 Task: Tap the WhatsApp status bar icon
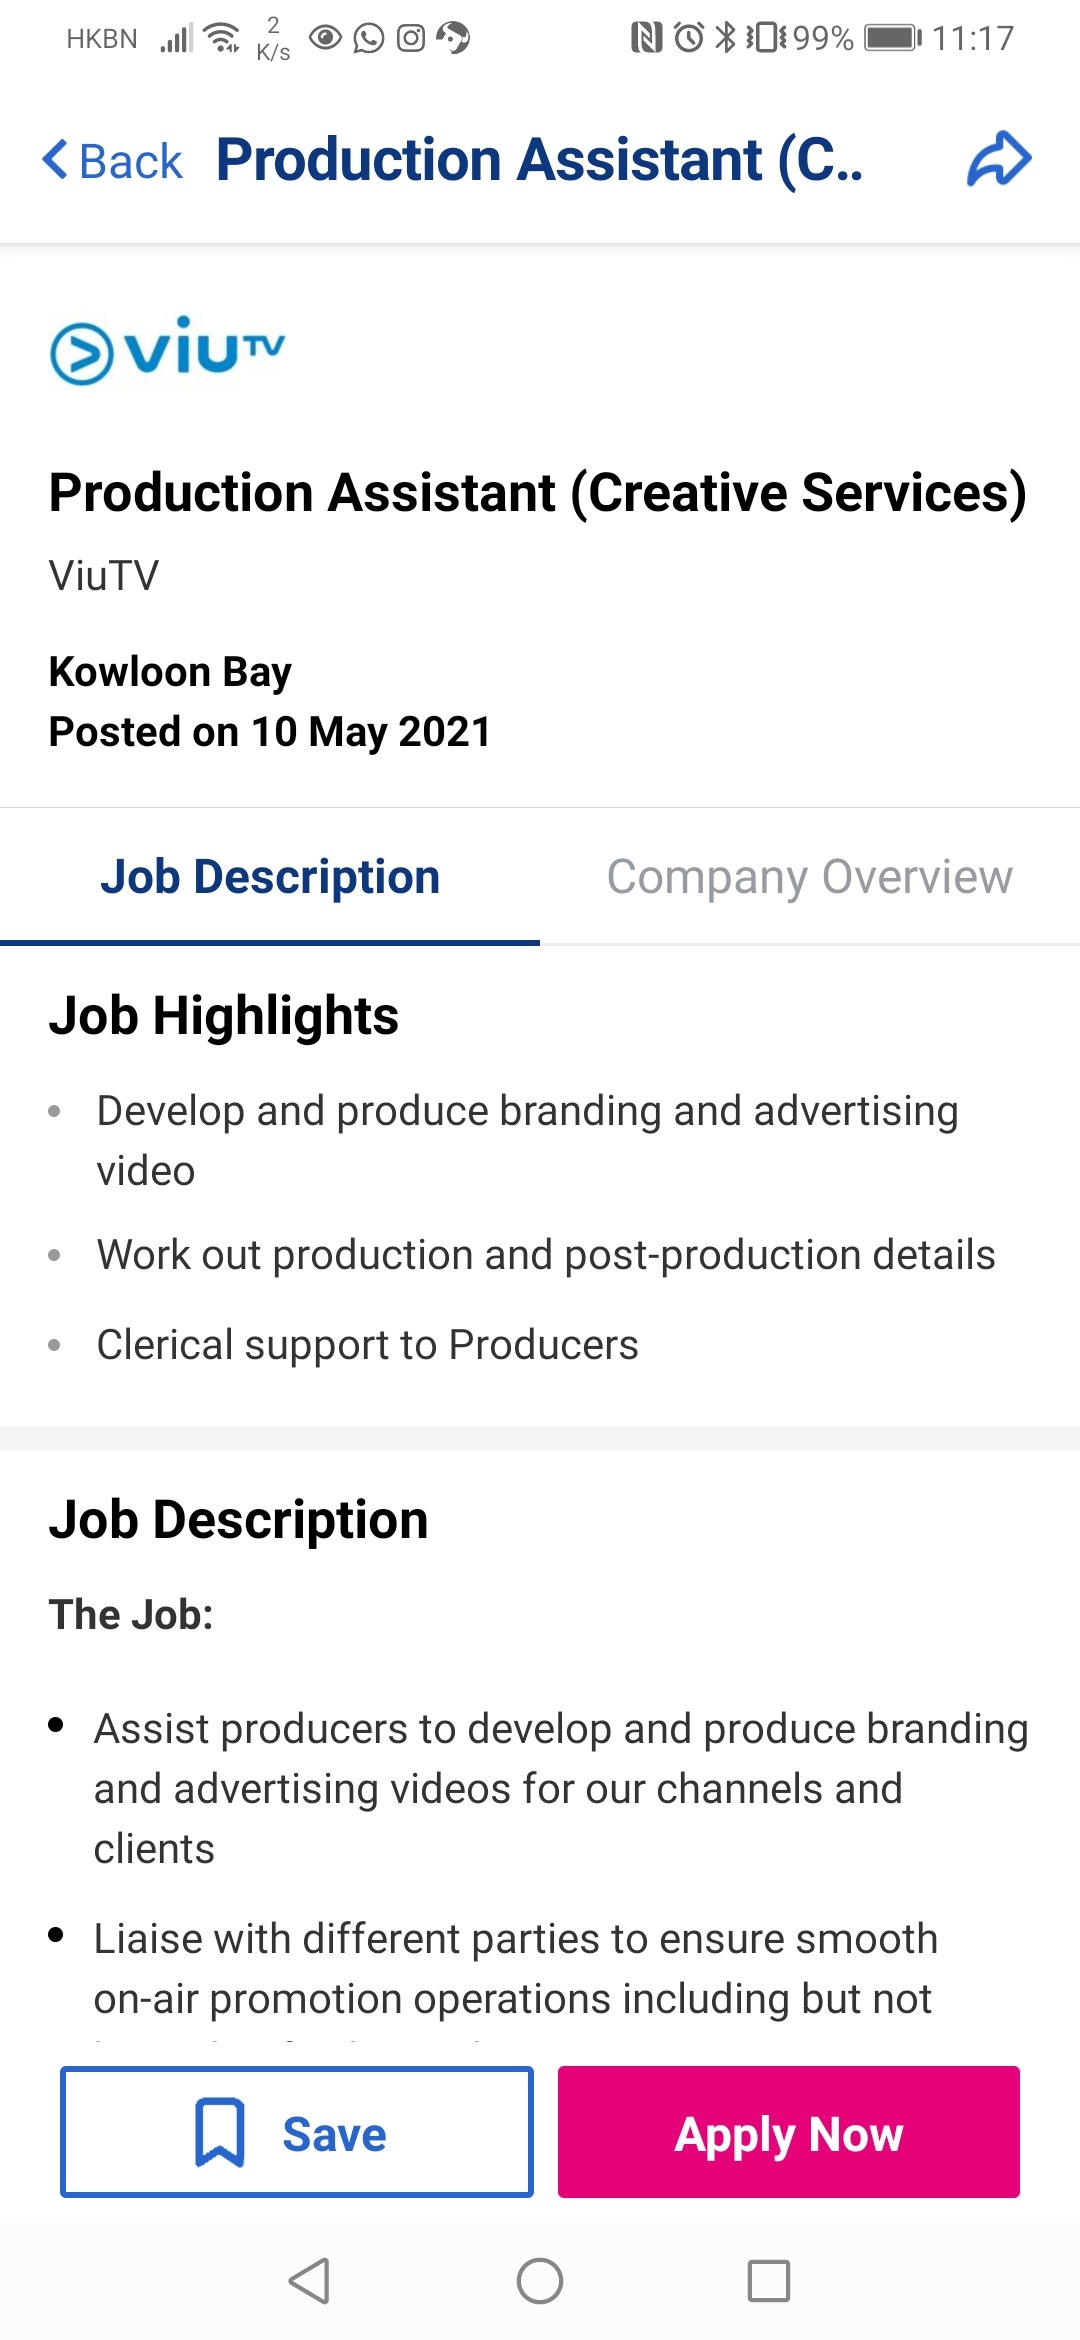point(369,38)
